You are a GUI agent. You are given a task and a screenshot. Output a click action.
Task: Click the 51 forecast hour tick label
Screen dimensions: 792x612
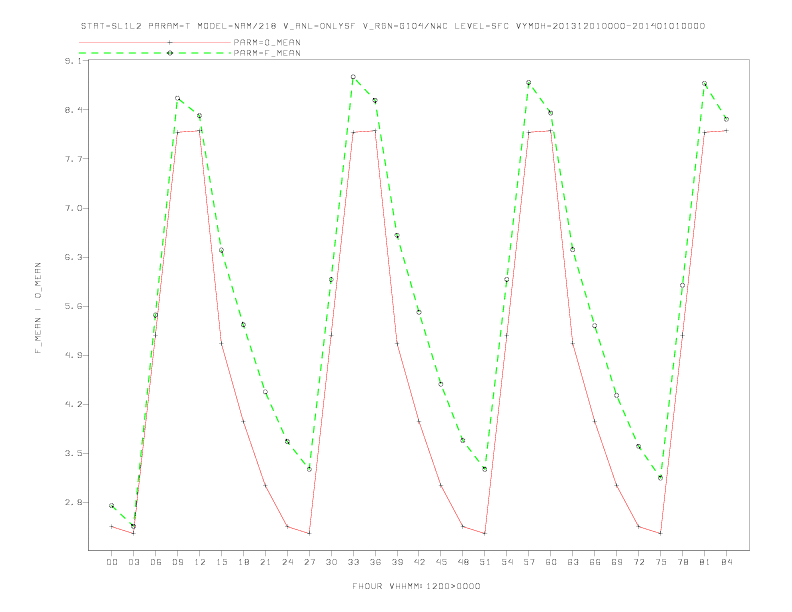tap(485, 562)
